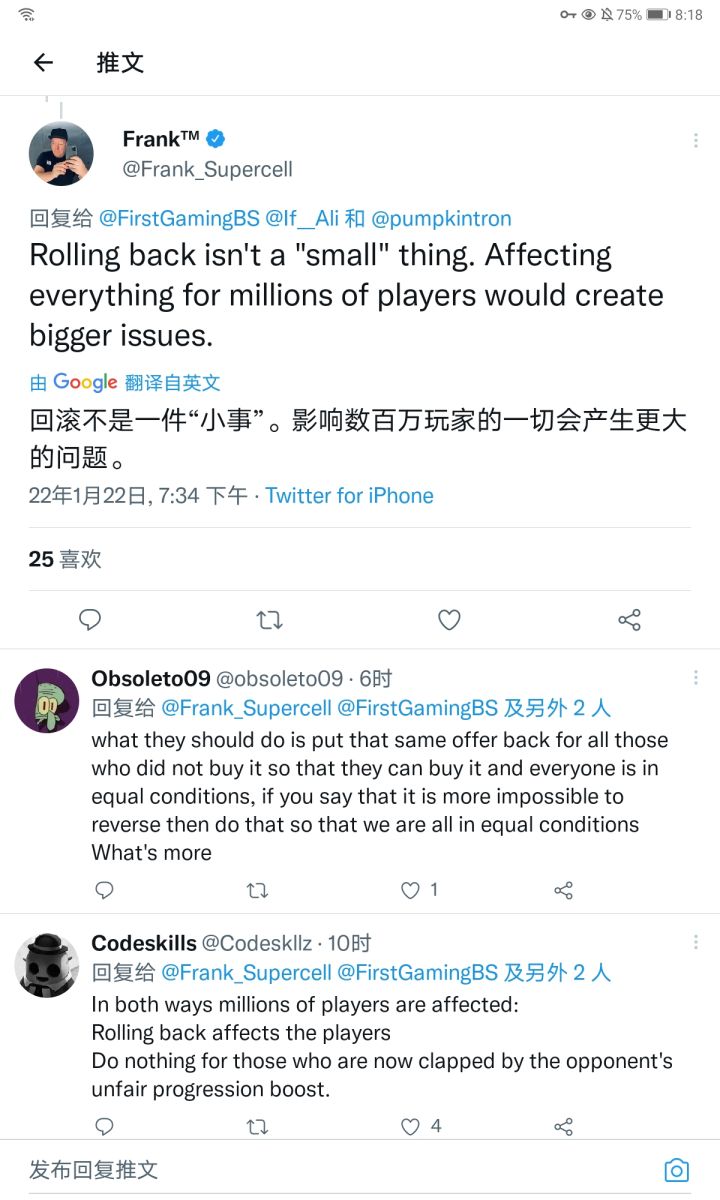
Task: Open more options on Codeskills' reply
Action: click(696, 942)
